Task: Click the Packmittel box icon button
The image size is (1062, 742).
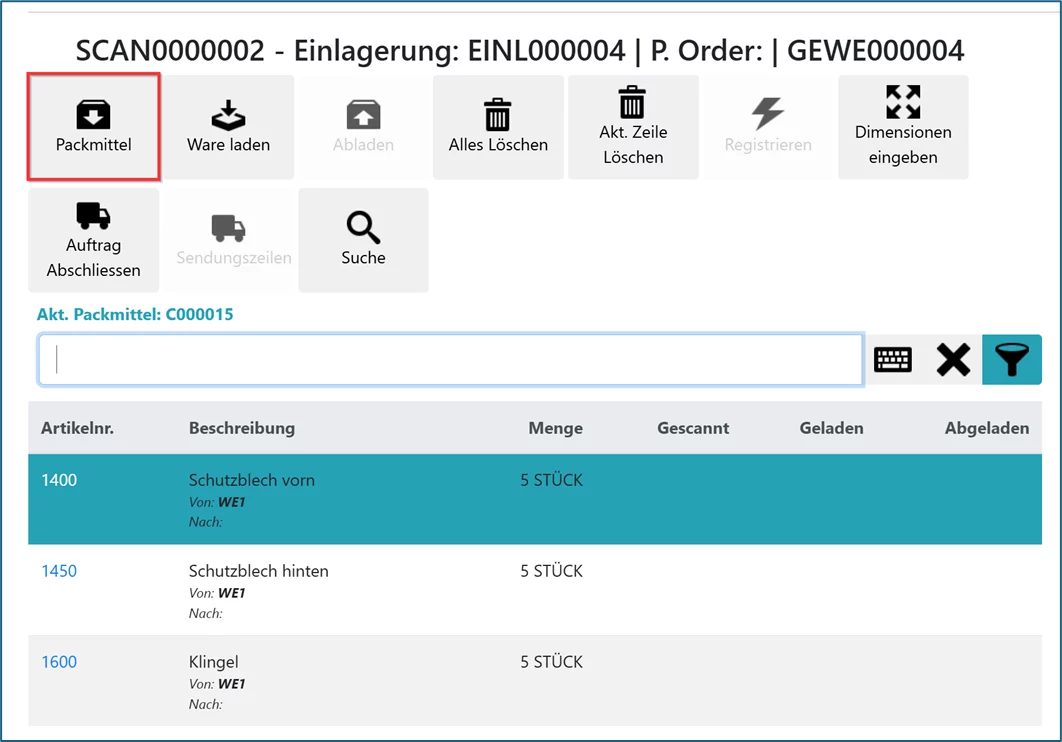Action: point(93,127)
